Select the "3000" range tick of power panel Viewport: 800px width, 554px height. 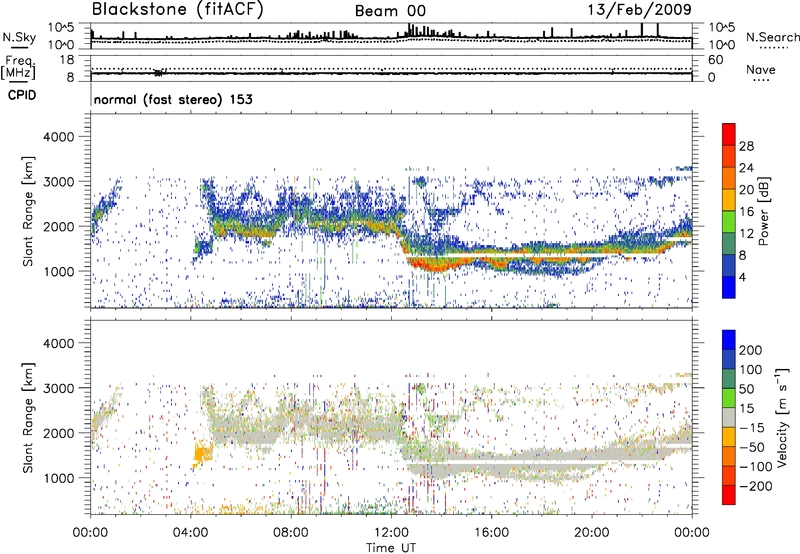58,182
